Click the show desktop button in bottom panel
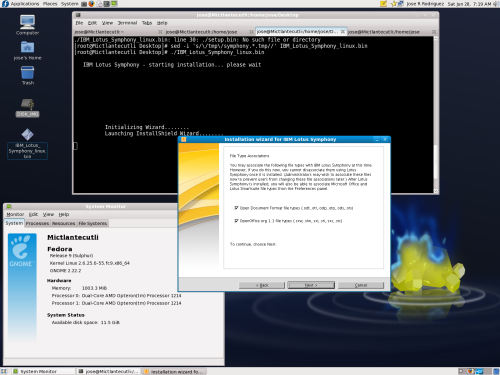 (x=4, y=371)
